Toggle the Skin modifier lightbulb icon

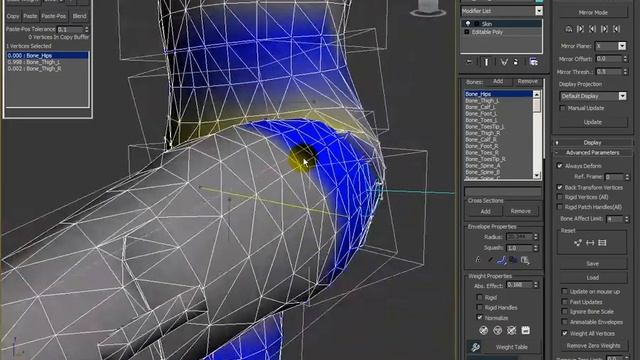(468, 24)
